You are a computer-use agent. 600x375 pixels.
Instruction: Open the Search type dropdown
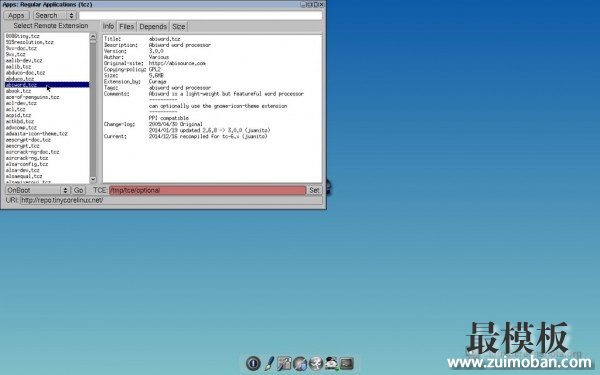pos(55,15)
